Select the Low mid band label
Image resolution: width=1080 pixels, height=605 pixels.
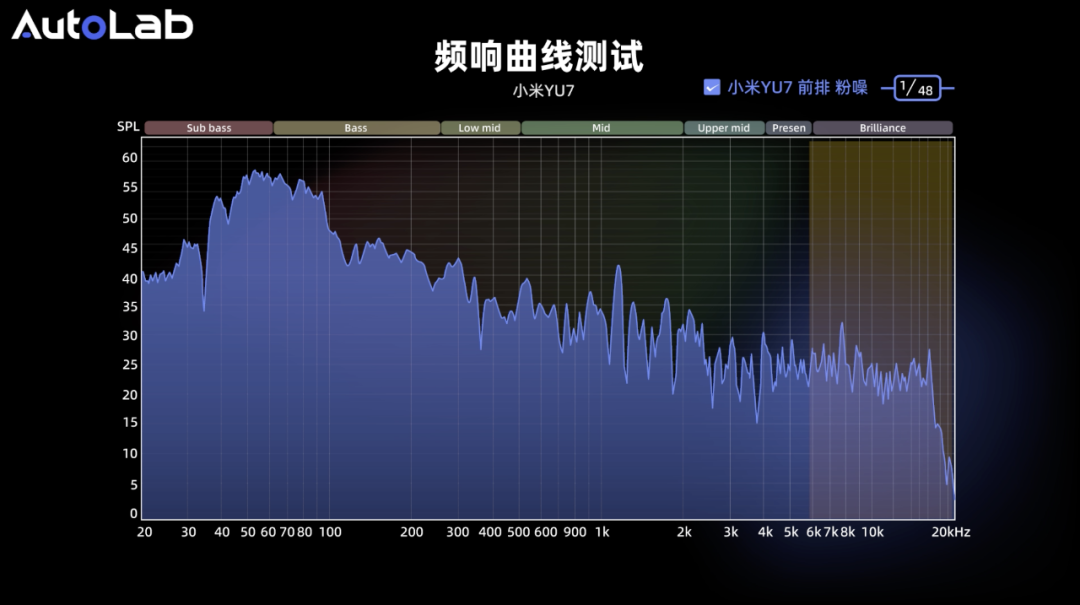coord(480,127)
